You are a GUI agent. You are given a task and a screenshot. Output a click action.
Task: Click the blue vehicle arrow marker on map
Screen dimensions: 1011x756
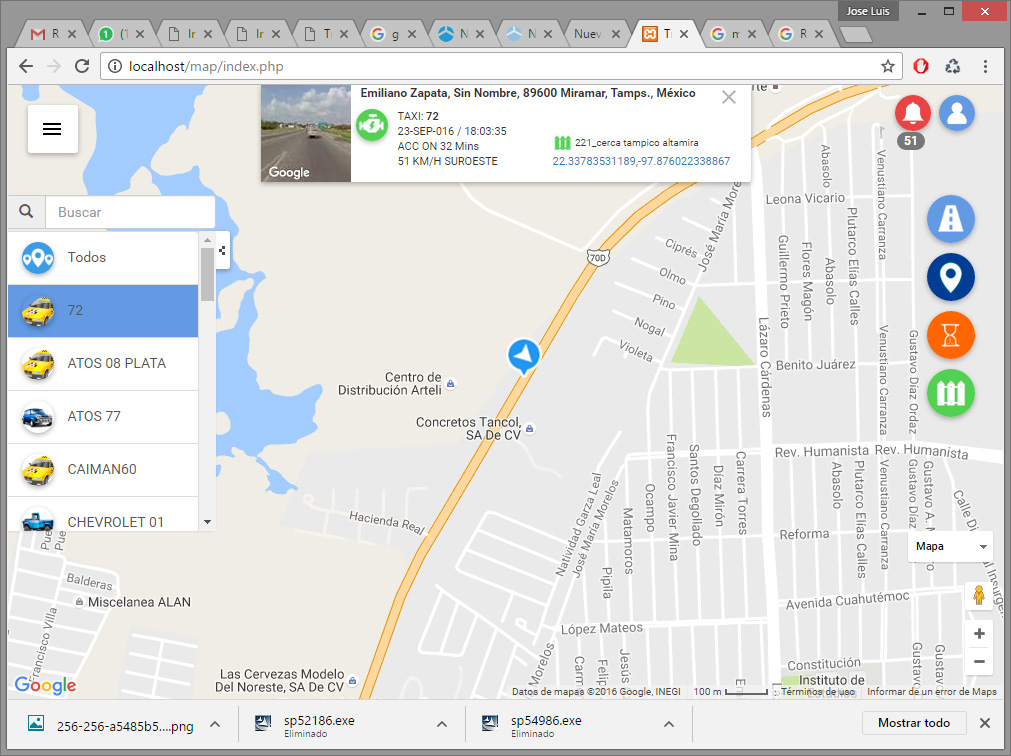pos(523,355)
